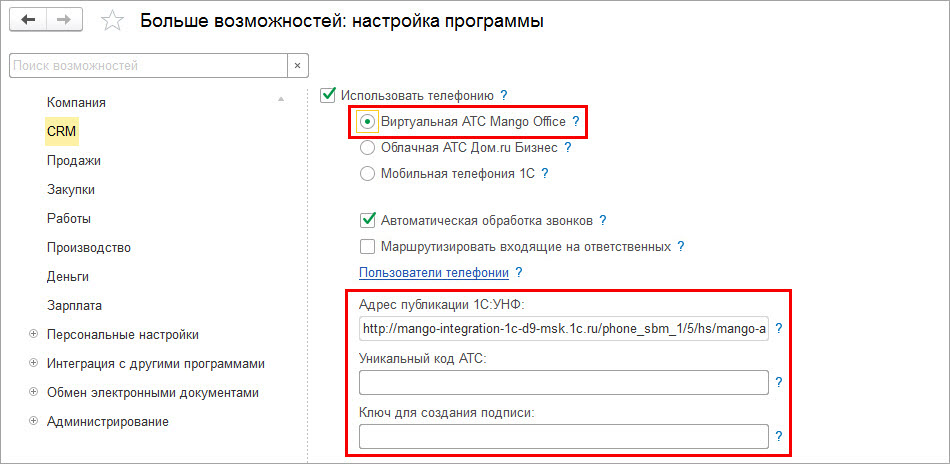950x464 pixels.
Task: Click the forward navigation arrow
Action: pyautogui.click(x=64, y=20)
